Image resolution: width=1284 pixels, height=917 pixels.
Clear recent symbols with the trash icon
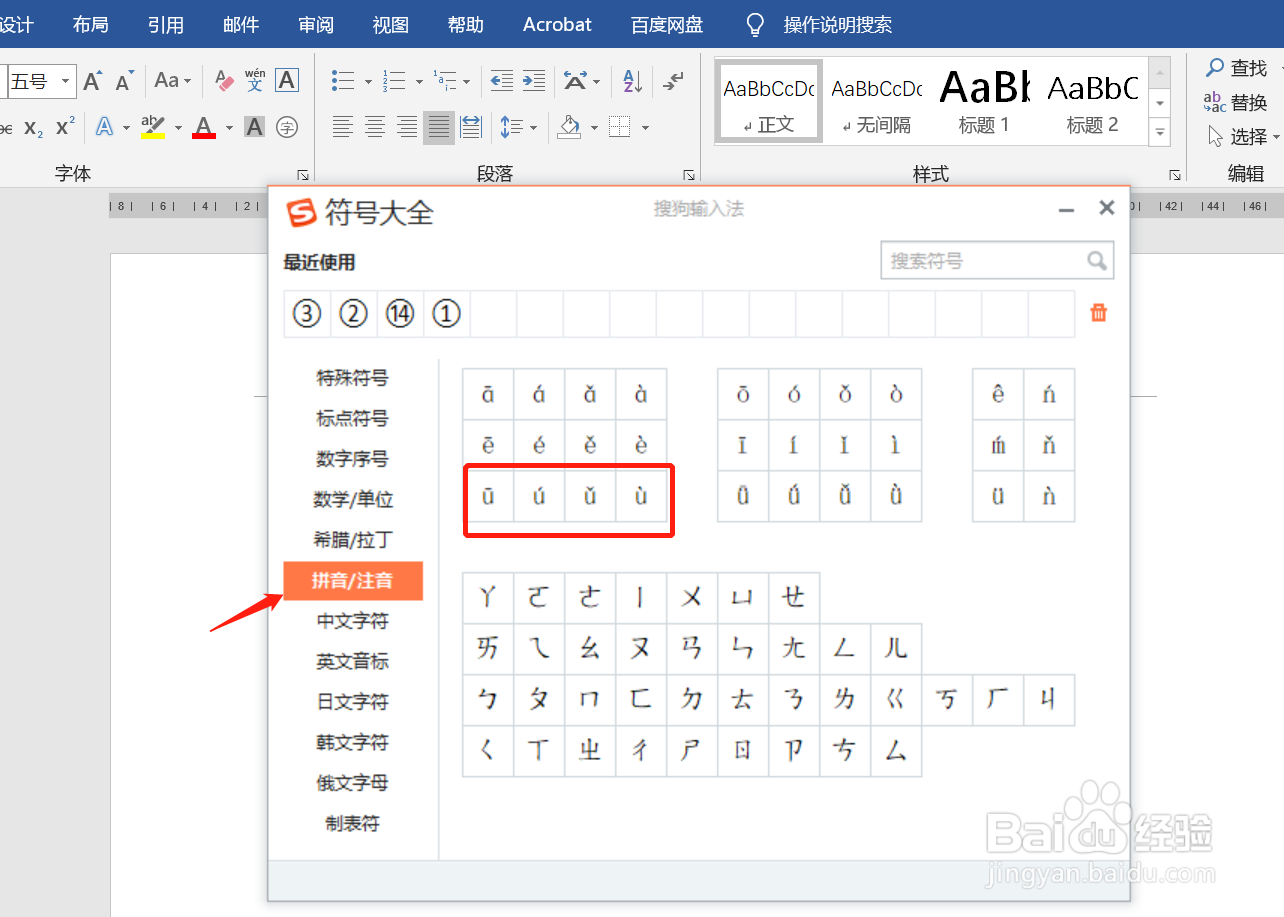point(1098,312)
